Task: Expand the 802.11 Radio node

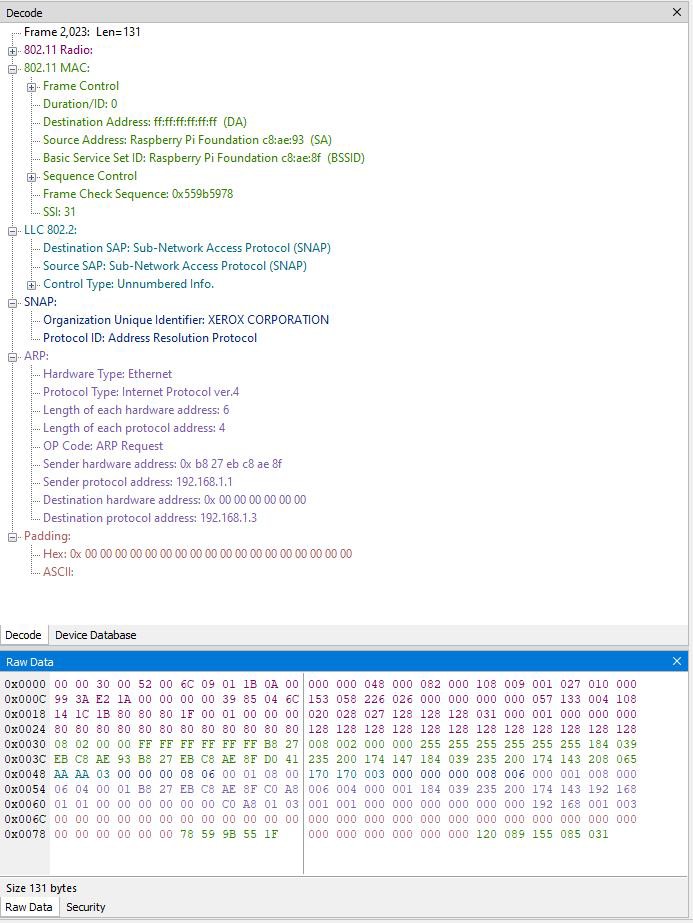Action: coord(12,51)
